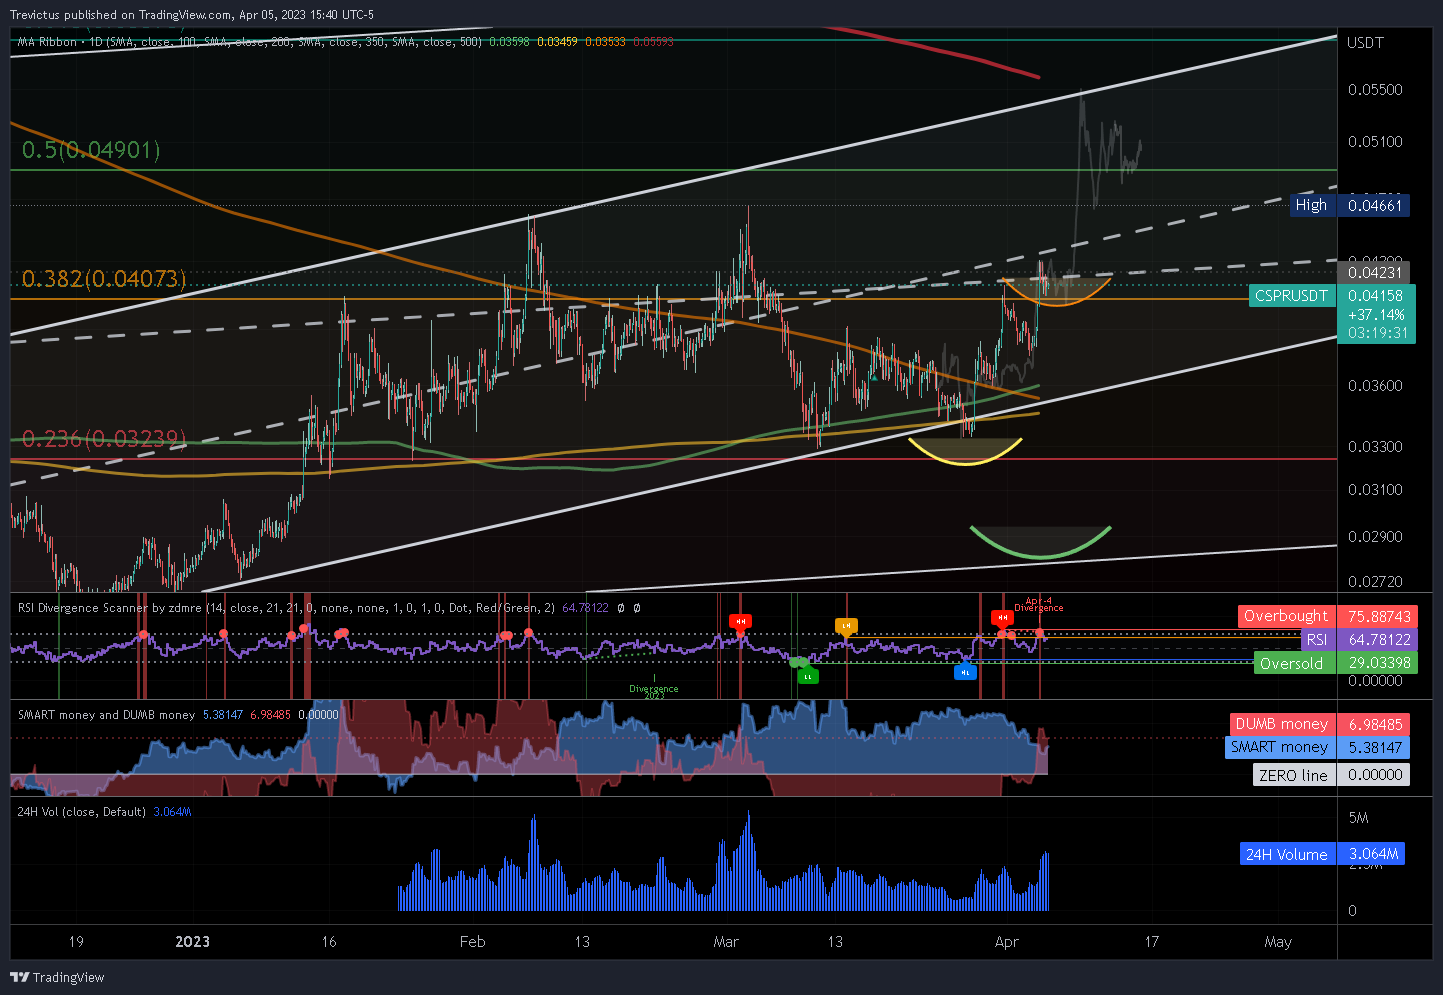Viewport: 1443px width, 995px height.
Task: Click the 5M volume axis tick
Action: pyautogui.click(x=1358, y=818)
